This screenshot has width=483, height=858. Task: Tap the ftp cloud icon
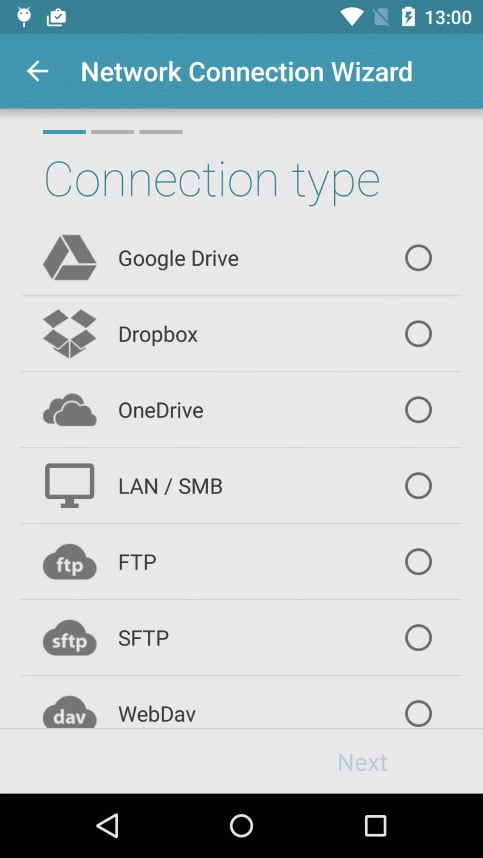(70, 562)
